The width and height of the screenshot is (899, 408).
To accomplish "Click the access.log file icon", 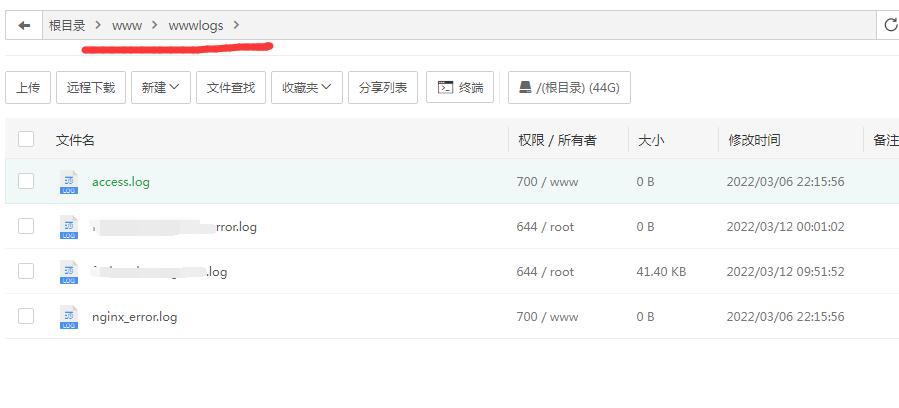I will (68, 182).
